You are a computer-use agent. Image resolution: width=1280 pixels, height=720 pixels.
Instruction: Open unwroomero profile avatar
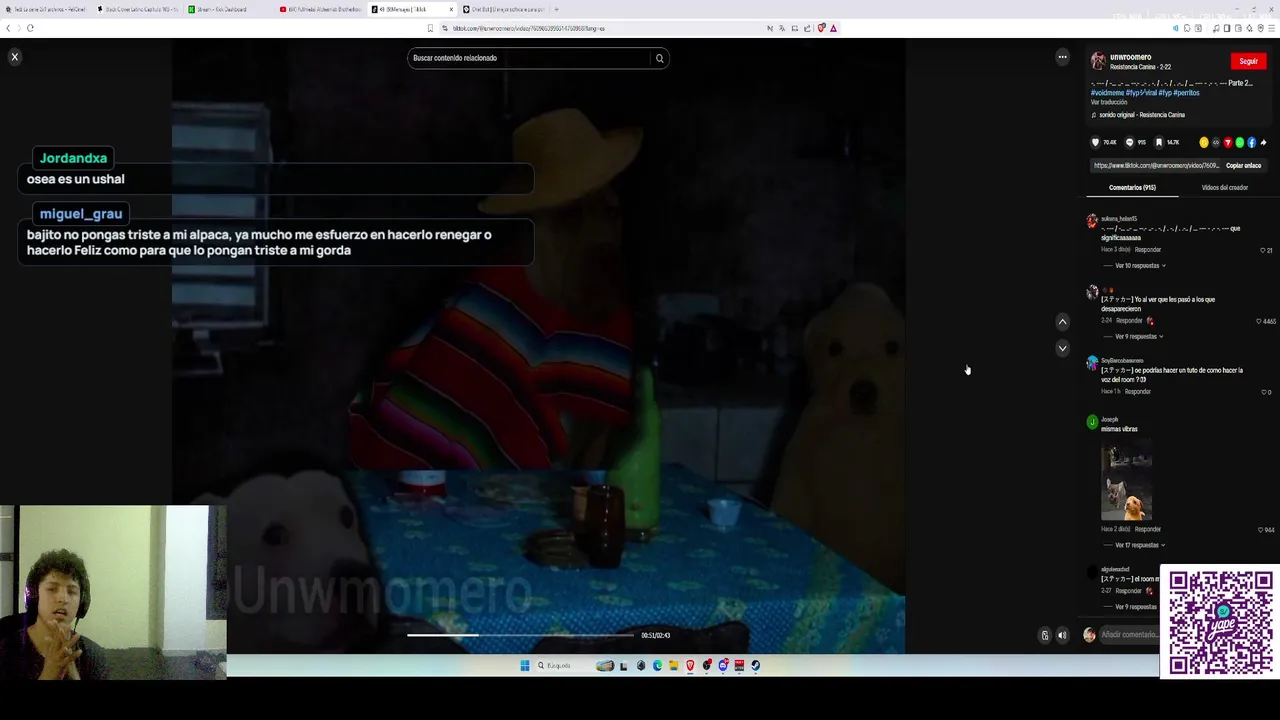coord(1098,61)
